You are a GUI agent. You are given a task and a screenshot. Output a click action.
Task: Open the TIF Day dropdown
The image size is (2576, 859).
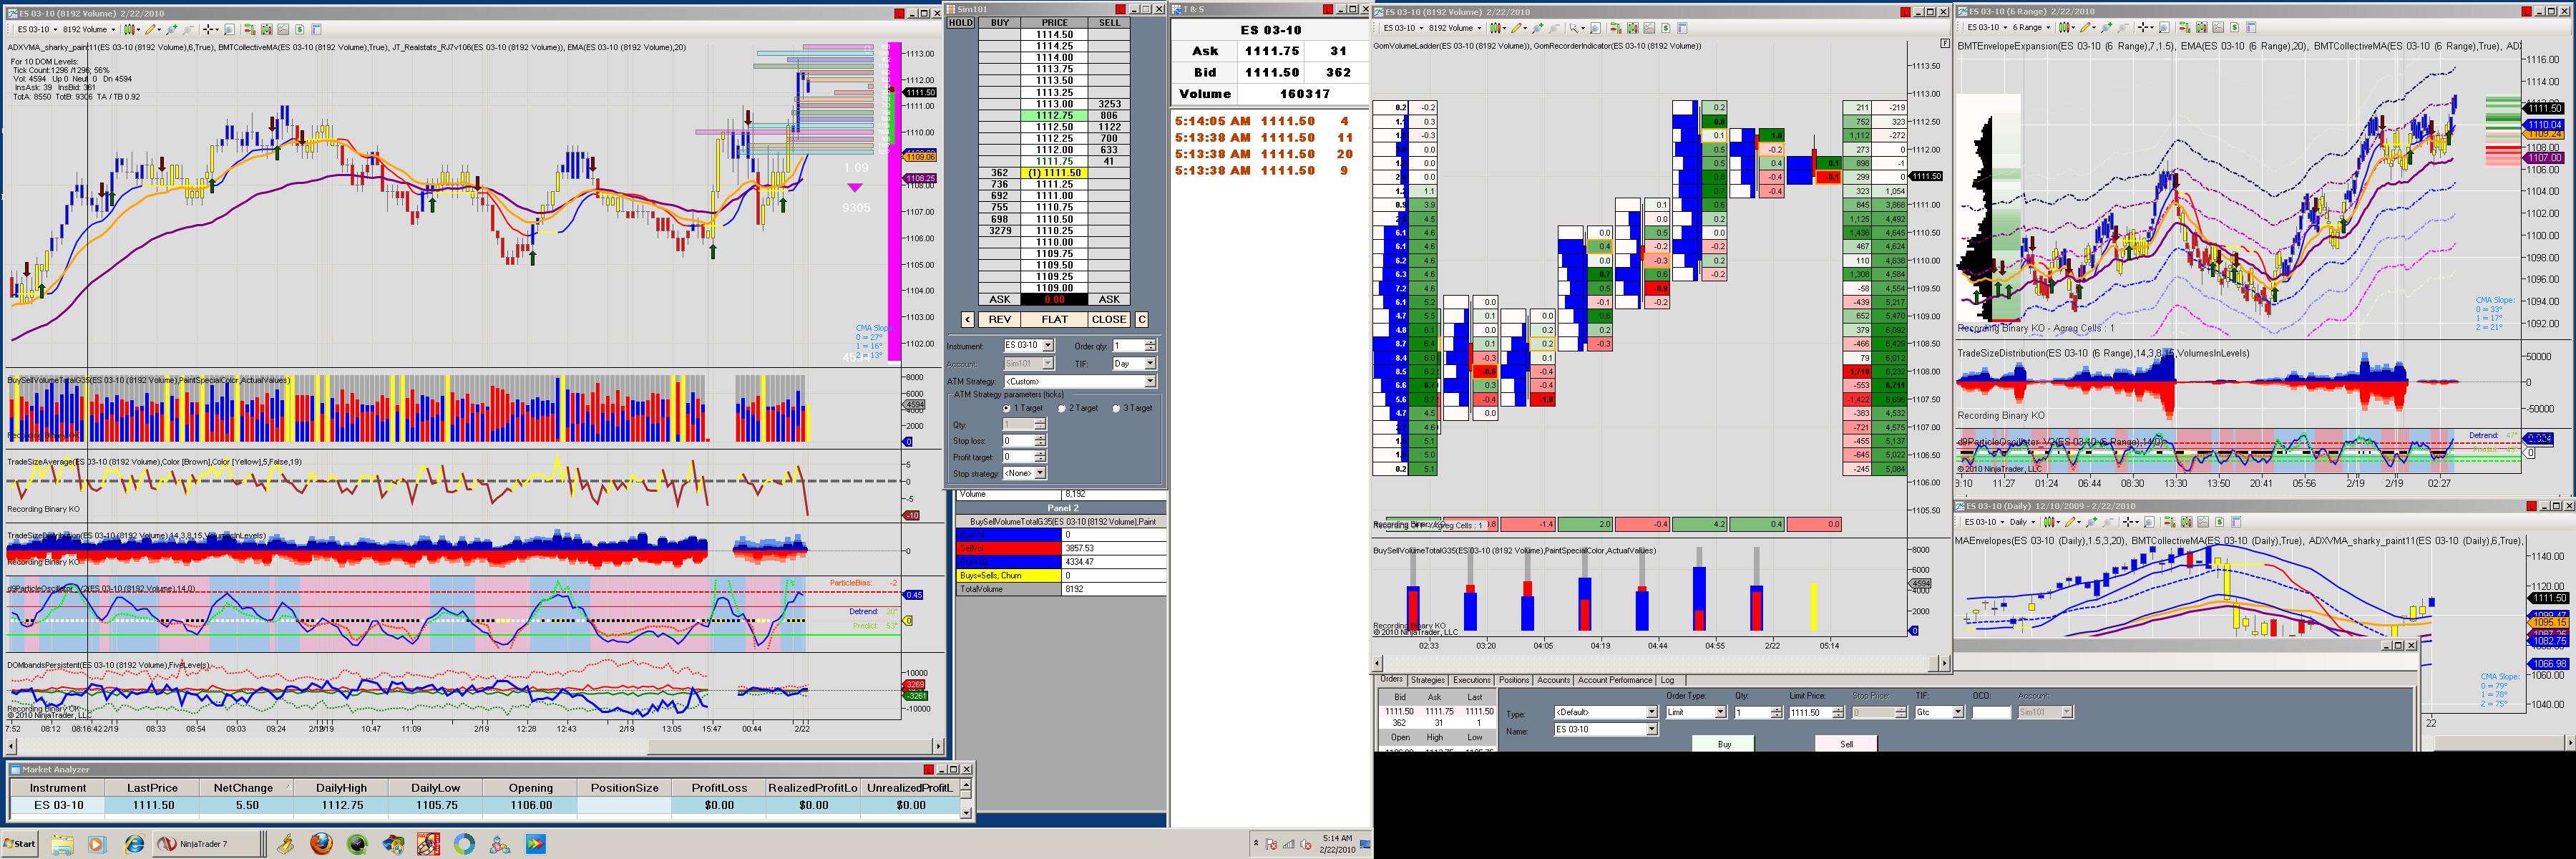pos(1149,364)
